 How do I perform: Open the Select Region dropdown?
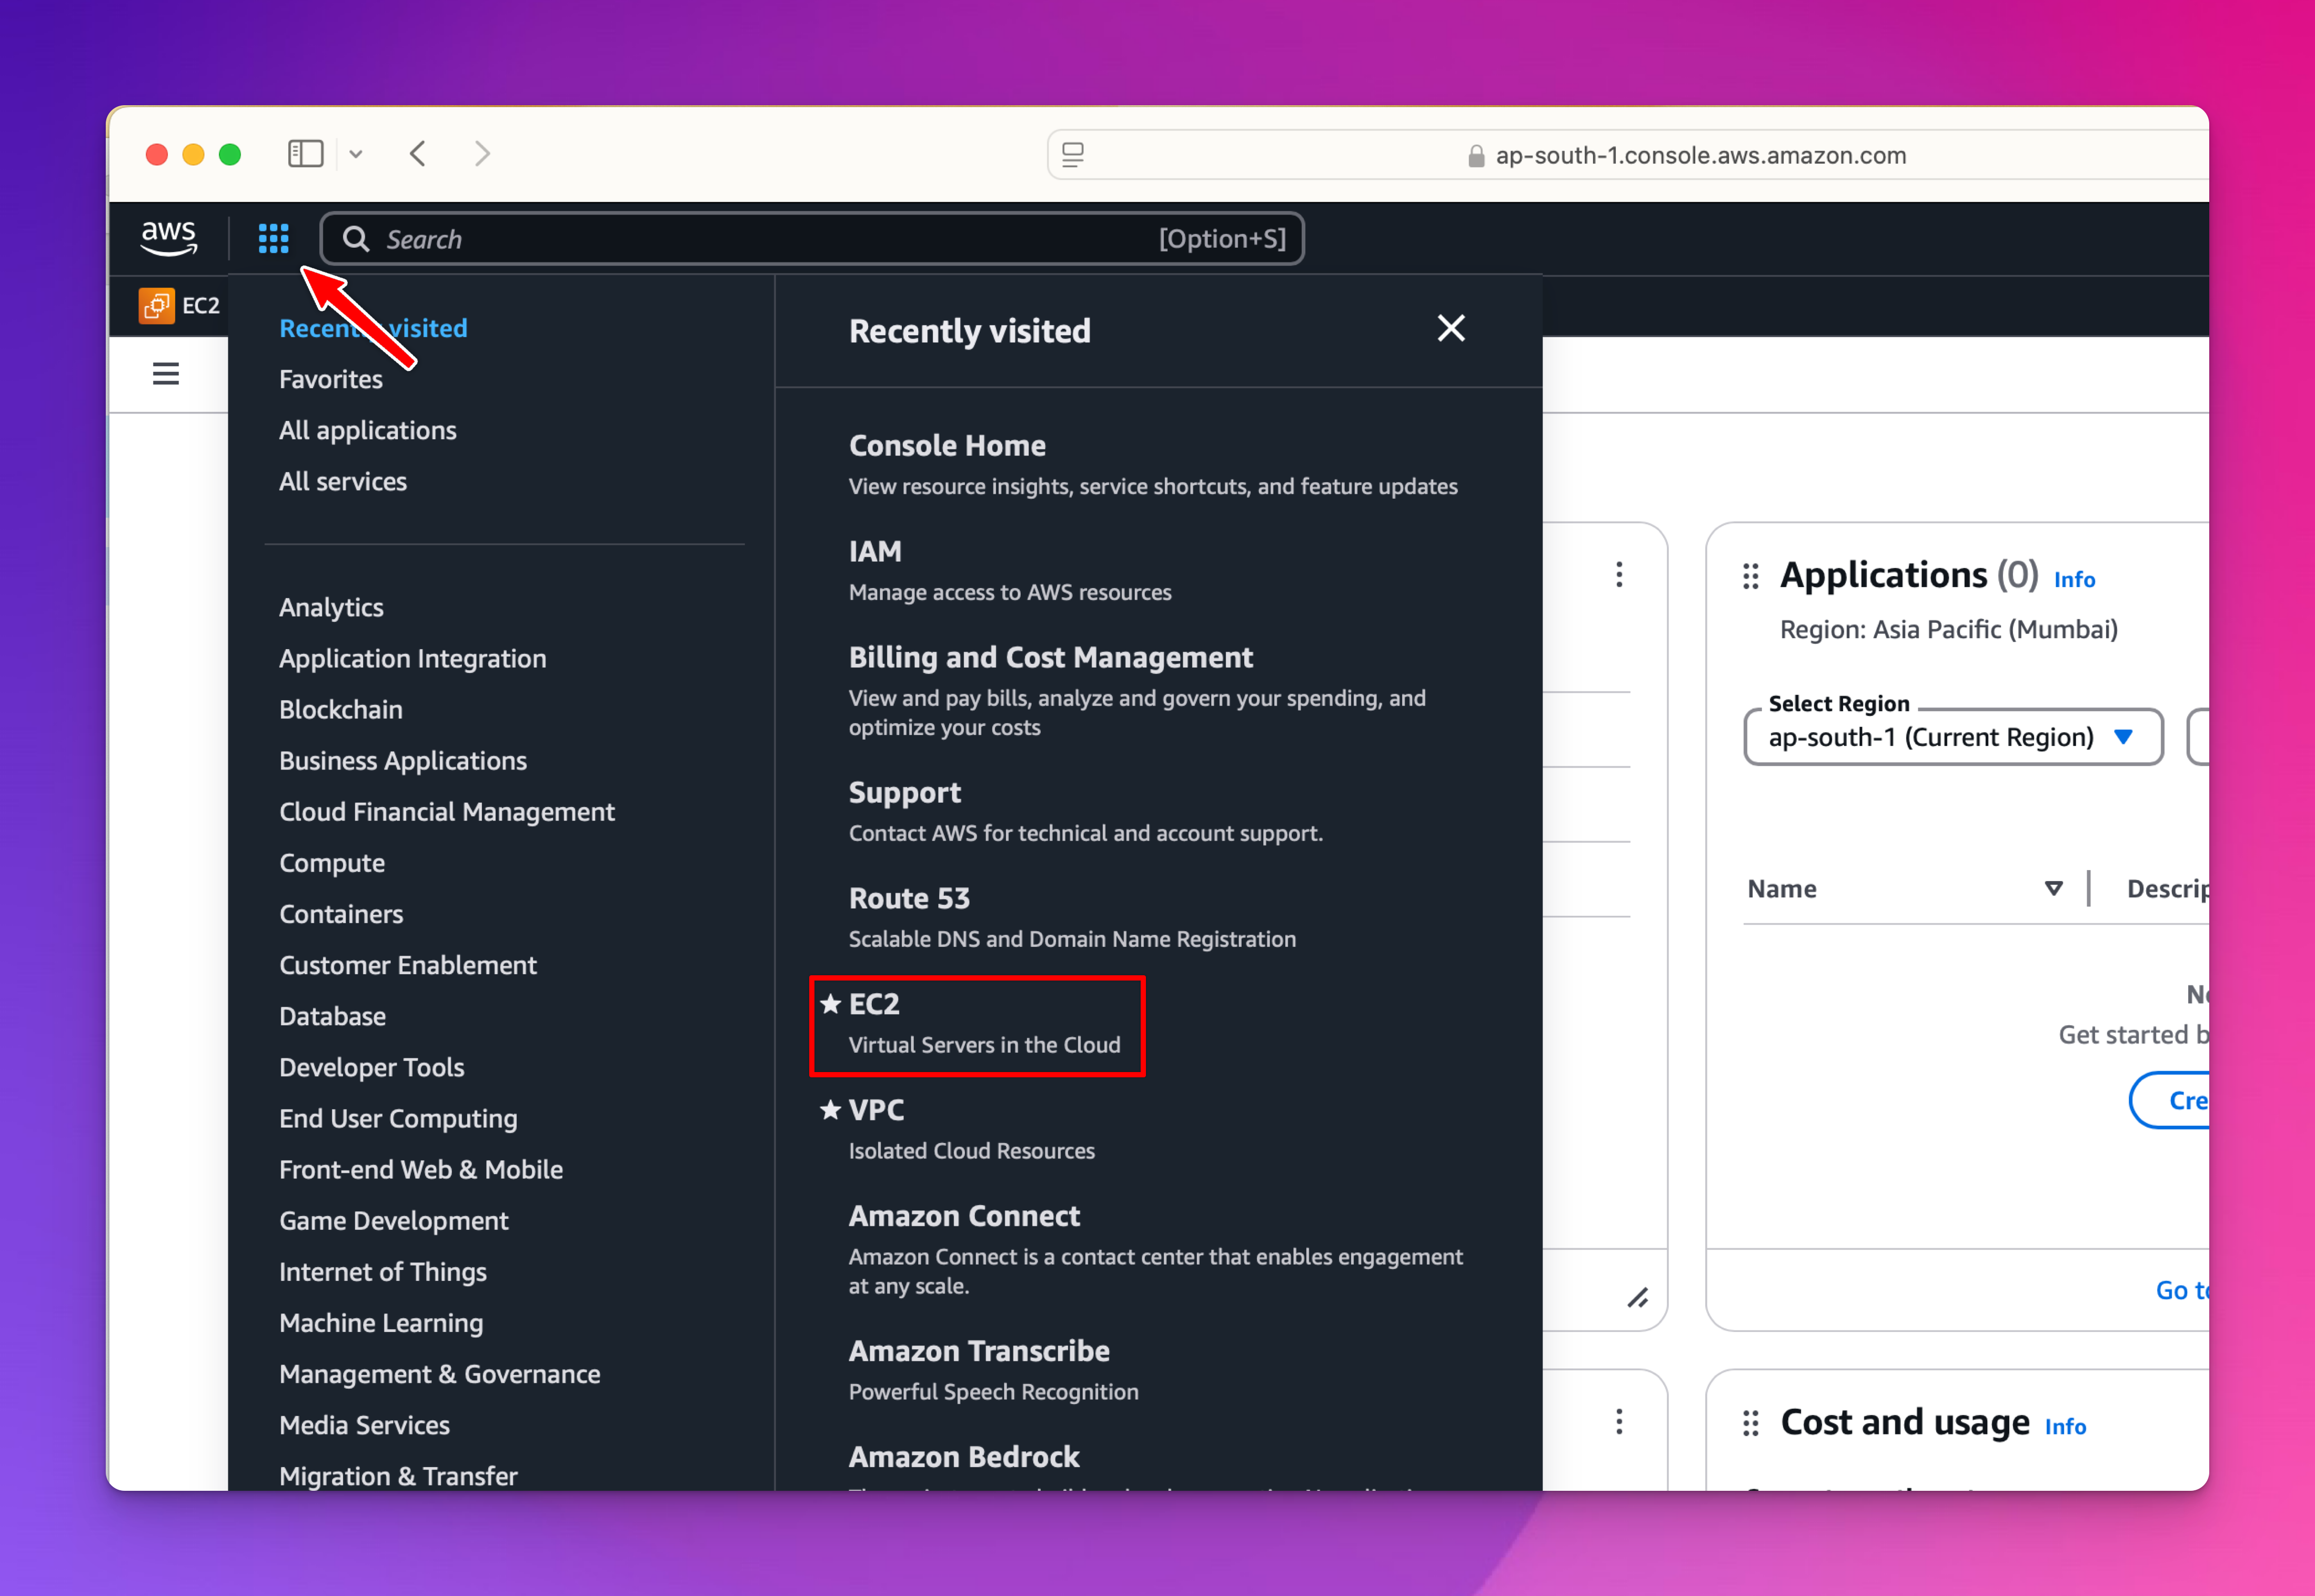(x=1953, y=737)
